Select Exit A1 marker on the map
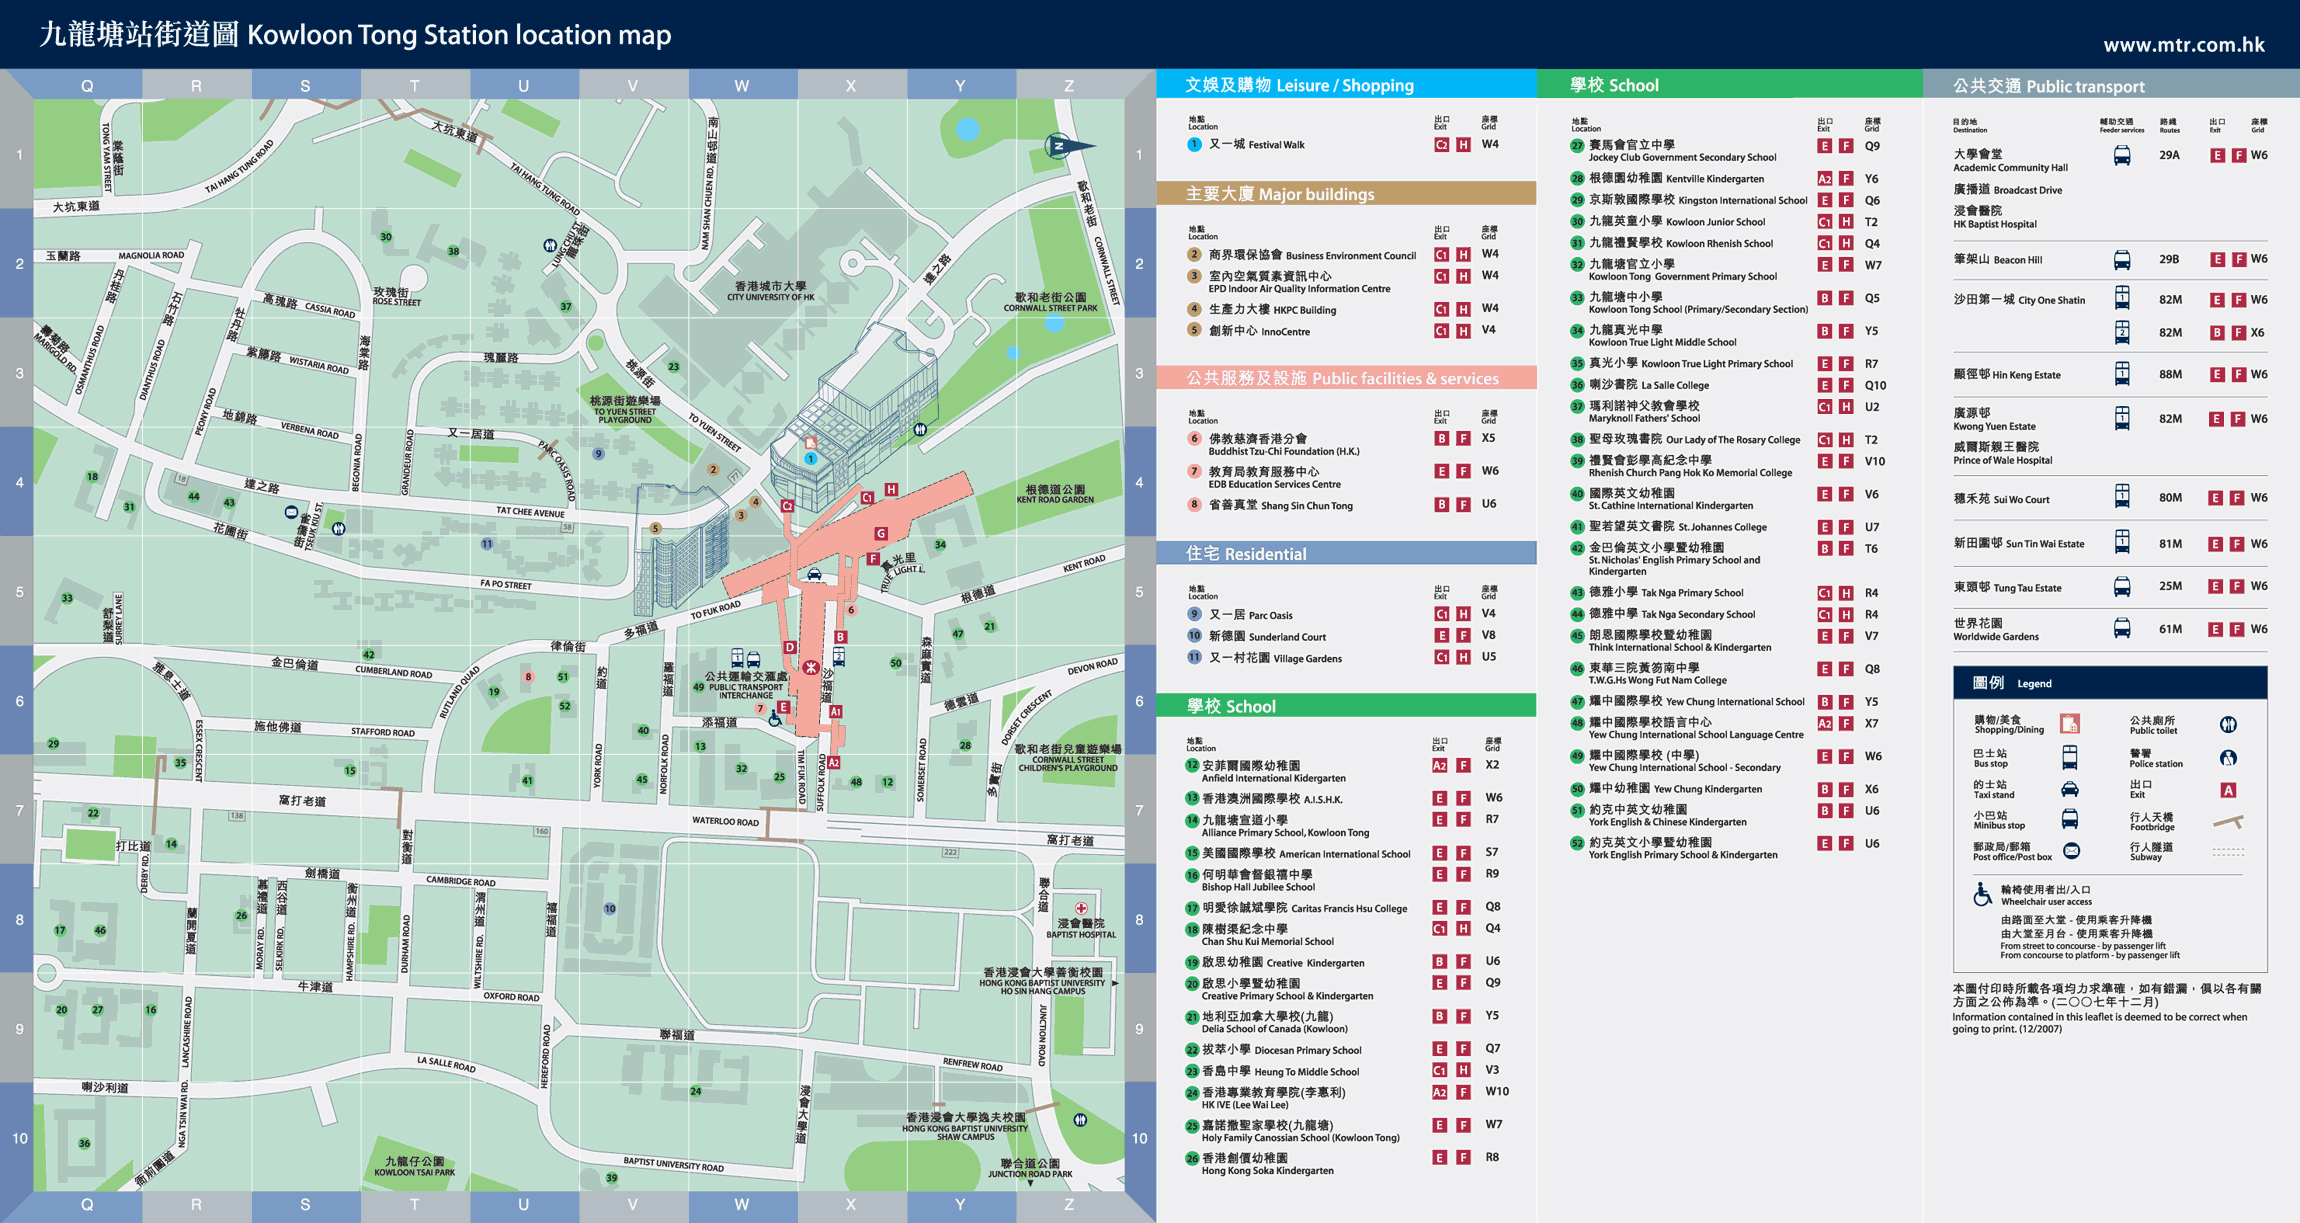Image resolution: width=2300 pixels, height=1223 pixels. tap(836, 711)
